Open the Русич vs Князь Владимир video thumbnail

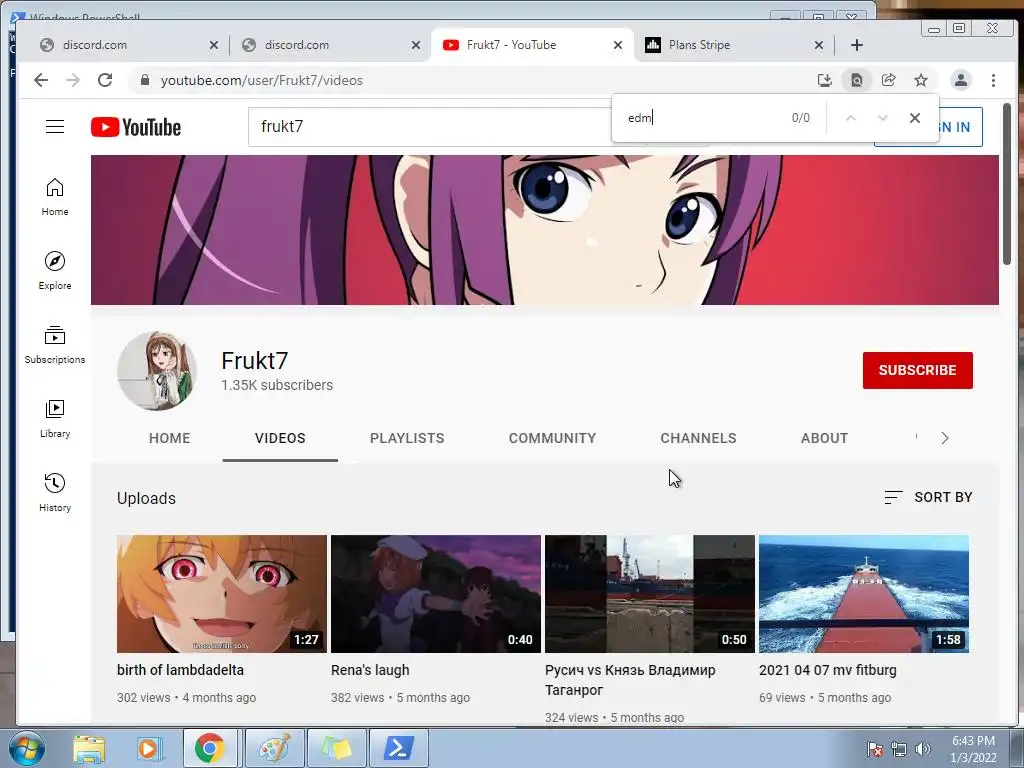coord(650,594)
